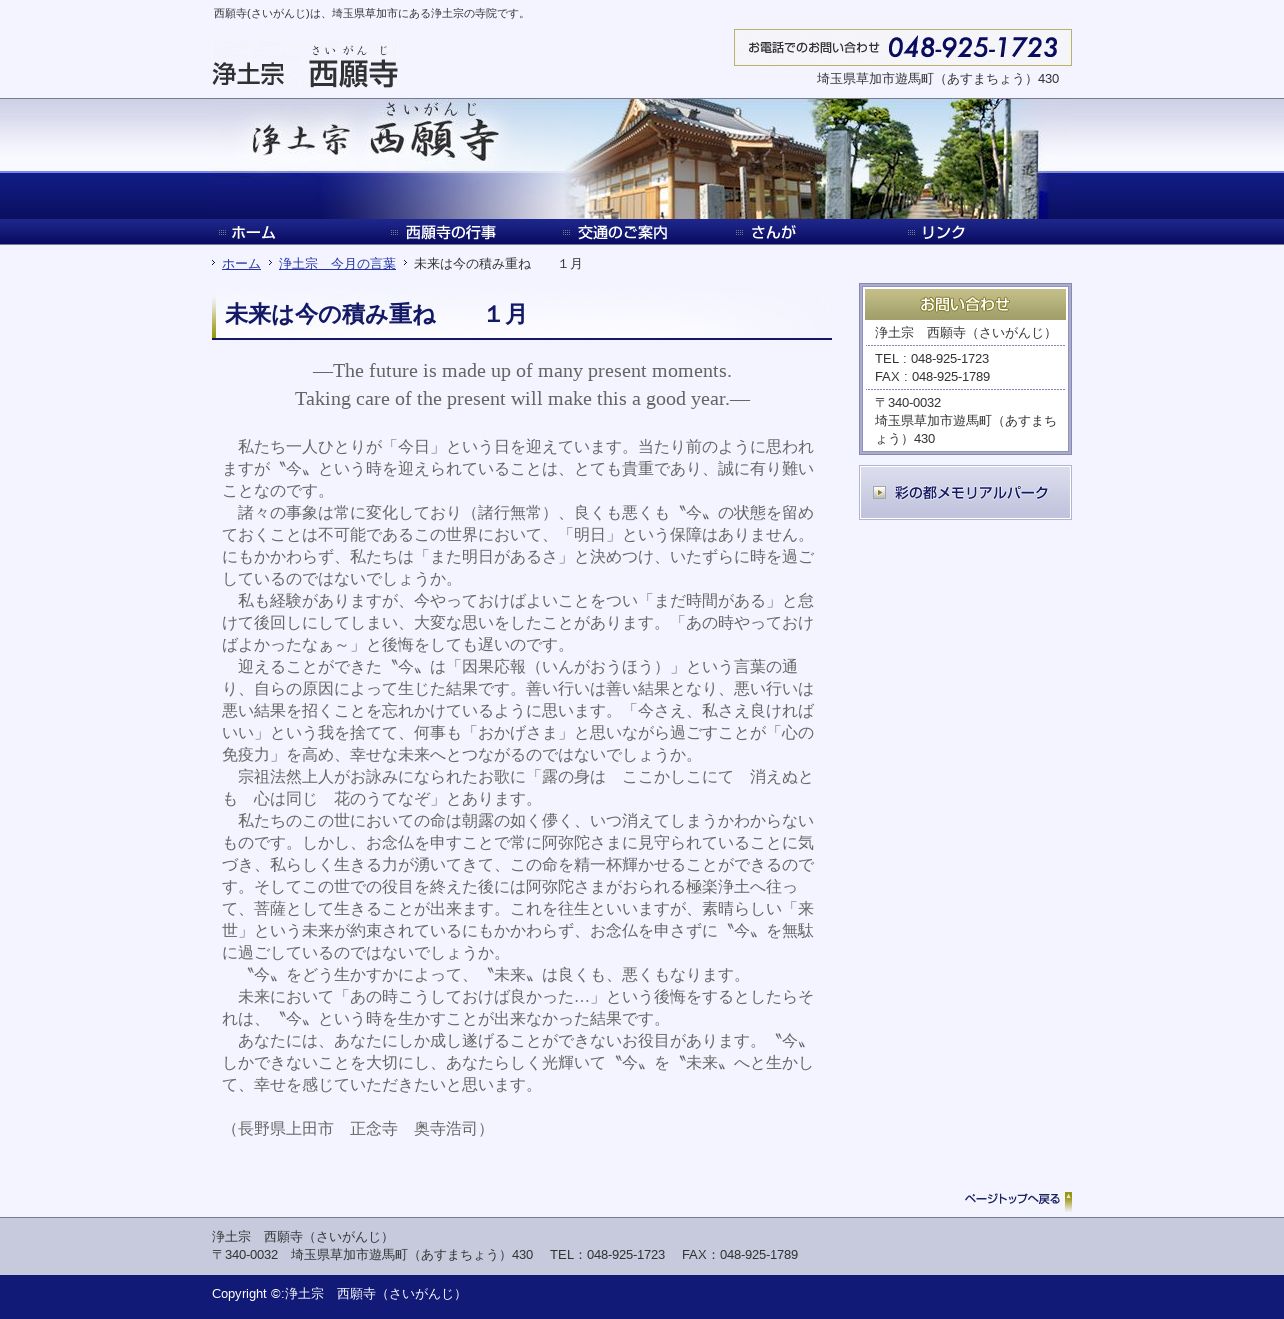Click ページトップへ戻る link
The height and width of the screenshot is (1319, 1284).
tap(1012, 1199)
